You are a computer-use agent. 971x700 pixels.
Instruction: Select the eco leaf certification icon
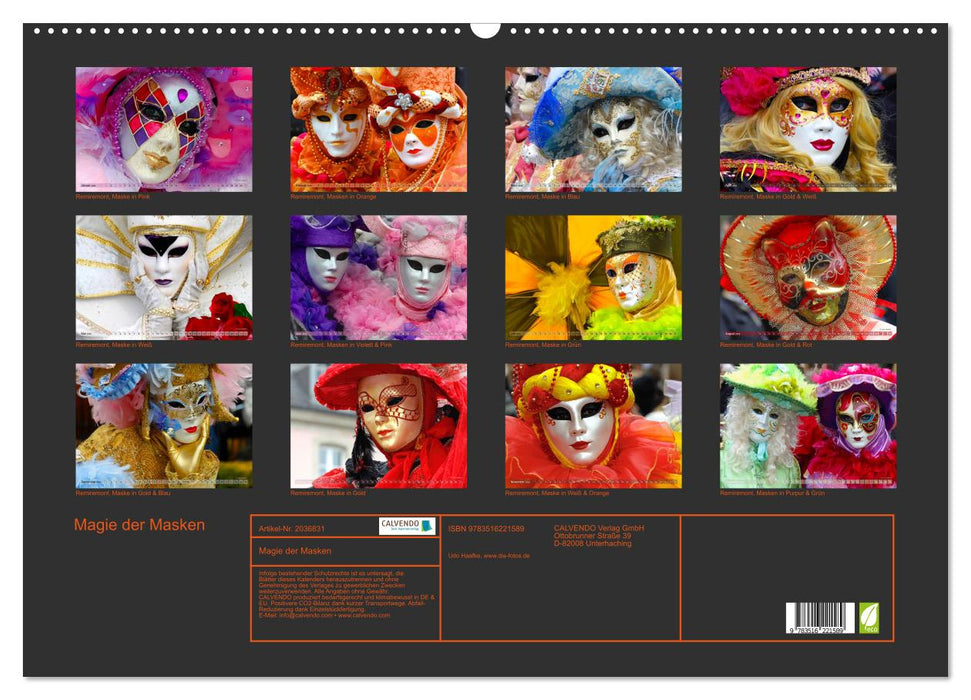coord(867,618)
